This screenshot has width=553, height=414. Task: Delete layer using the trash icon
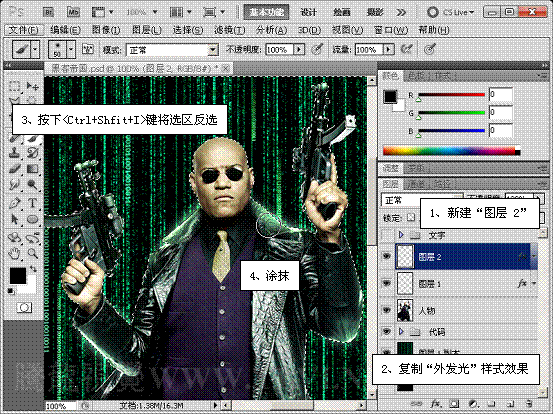528,404
